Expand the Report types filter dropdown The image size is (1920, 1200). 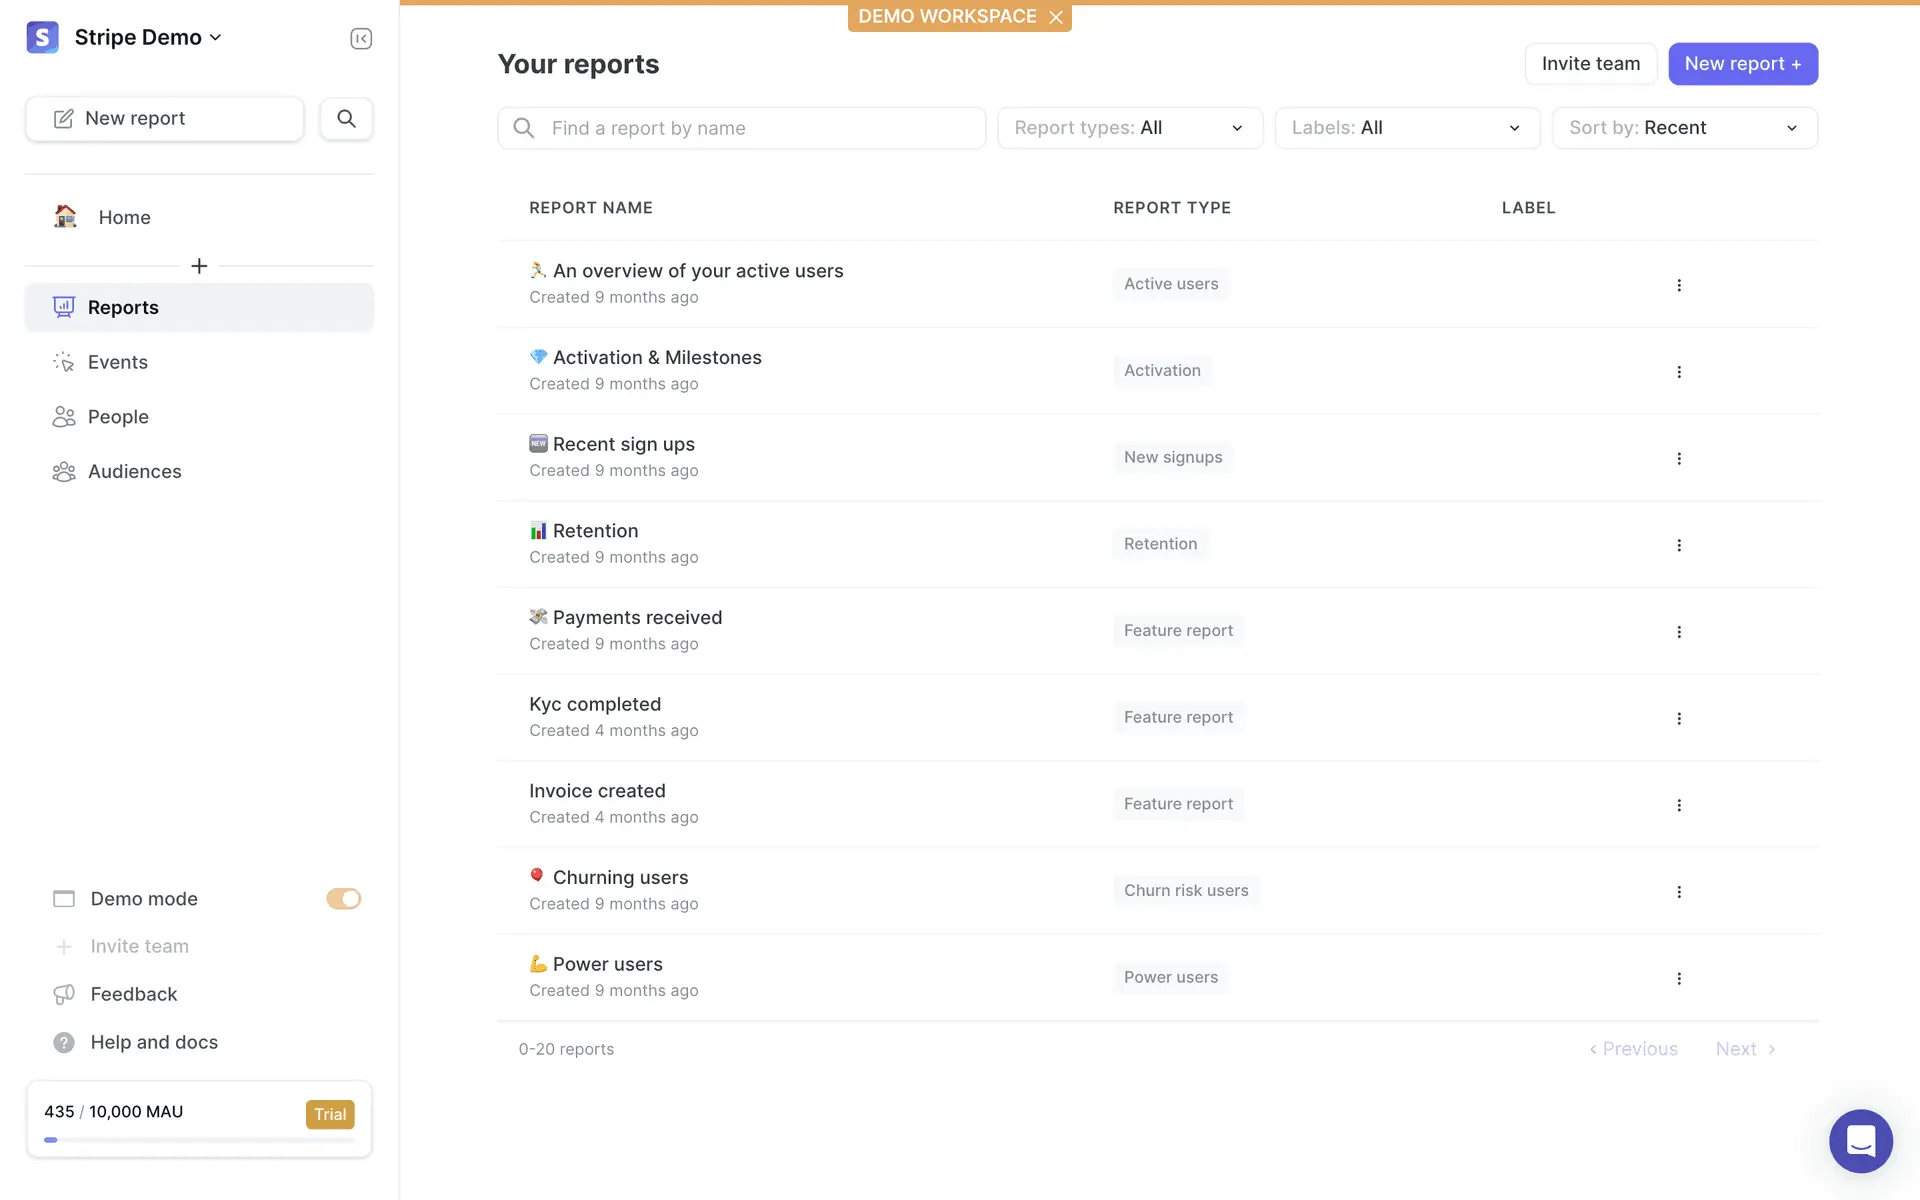coord(1130,128)
